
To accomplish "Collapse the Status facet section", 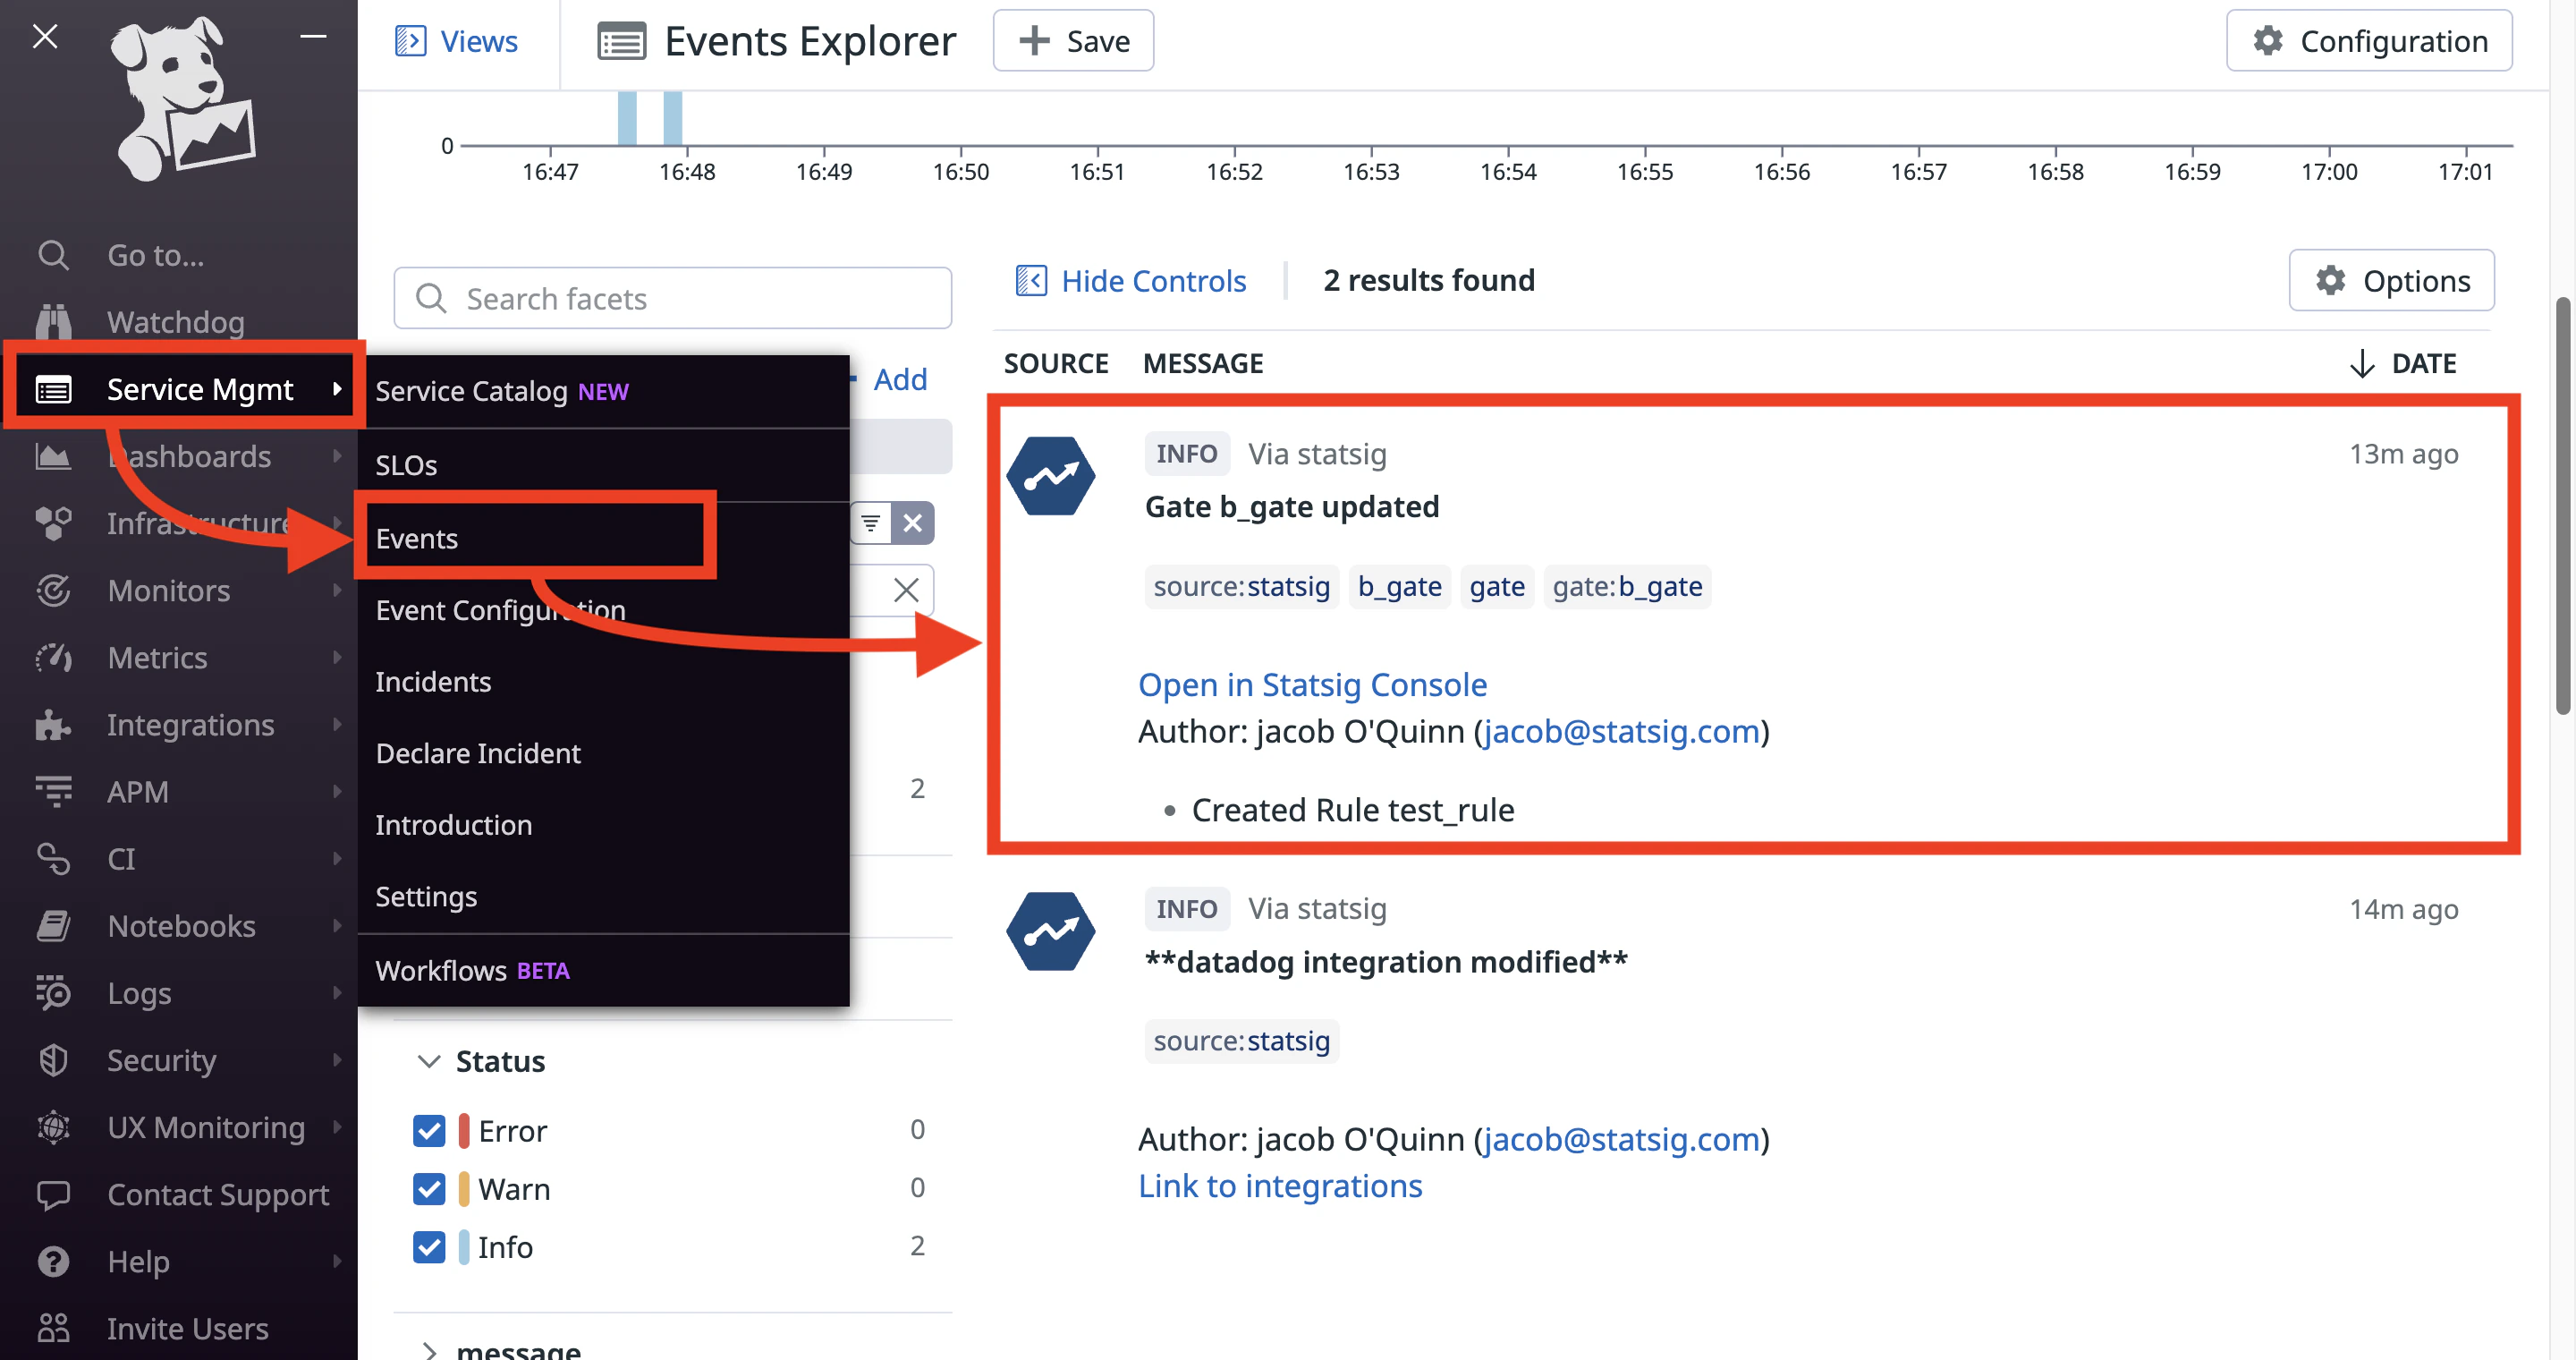I will click(x=429, y=1061).
